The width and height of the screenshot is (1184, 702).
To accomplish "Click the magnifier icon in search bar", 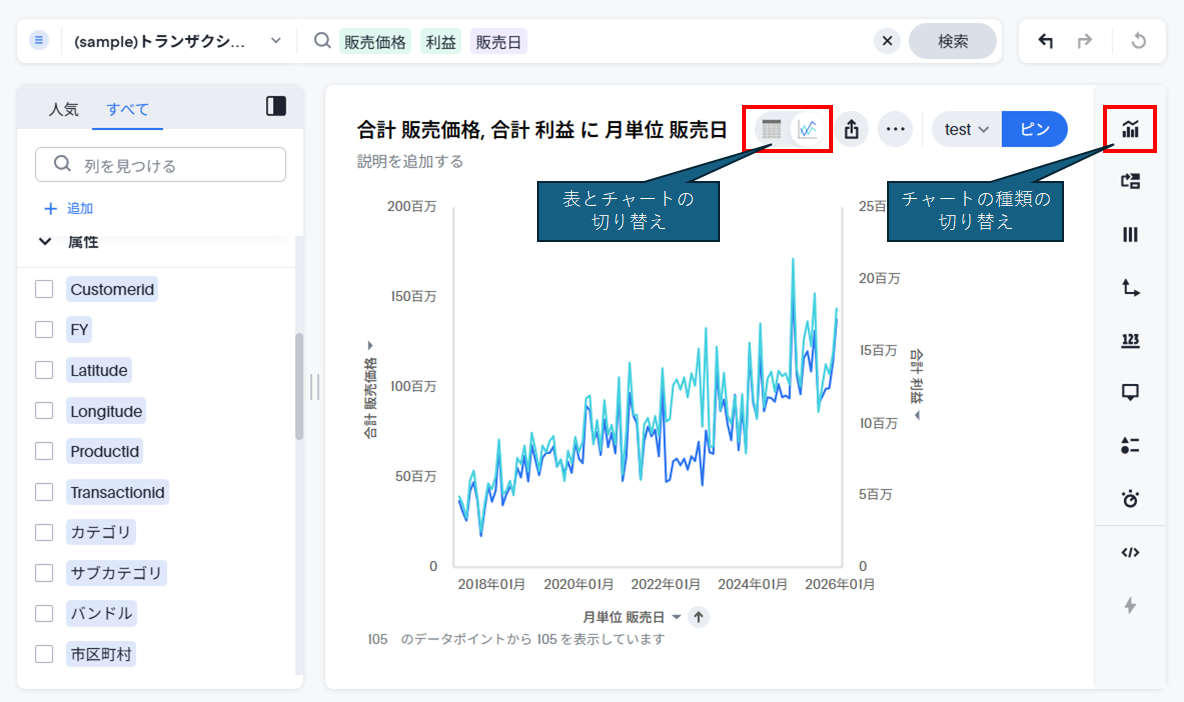I will click(x=322, y=40).
